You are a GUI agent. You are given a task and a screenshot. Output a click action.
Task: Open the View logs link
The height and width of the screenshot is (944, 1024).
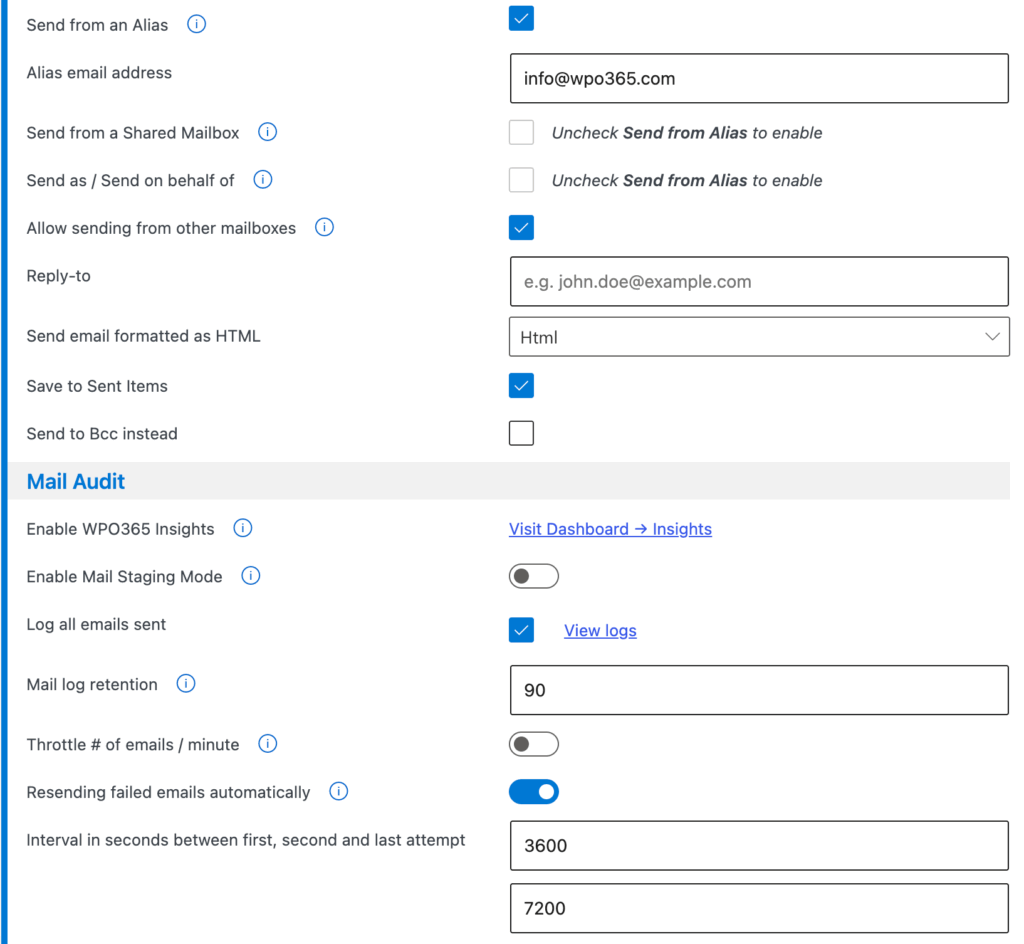point(600,631)
